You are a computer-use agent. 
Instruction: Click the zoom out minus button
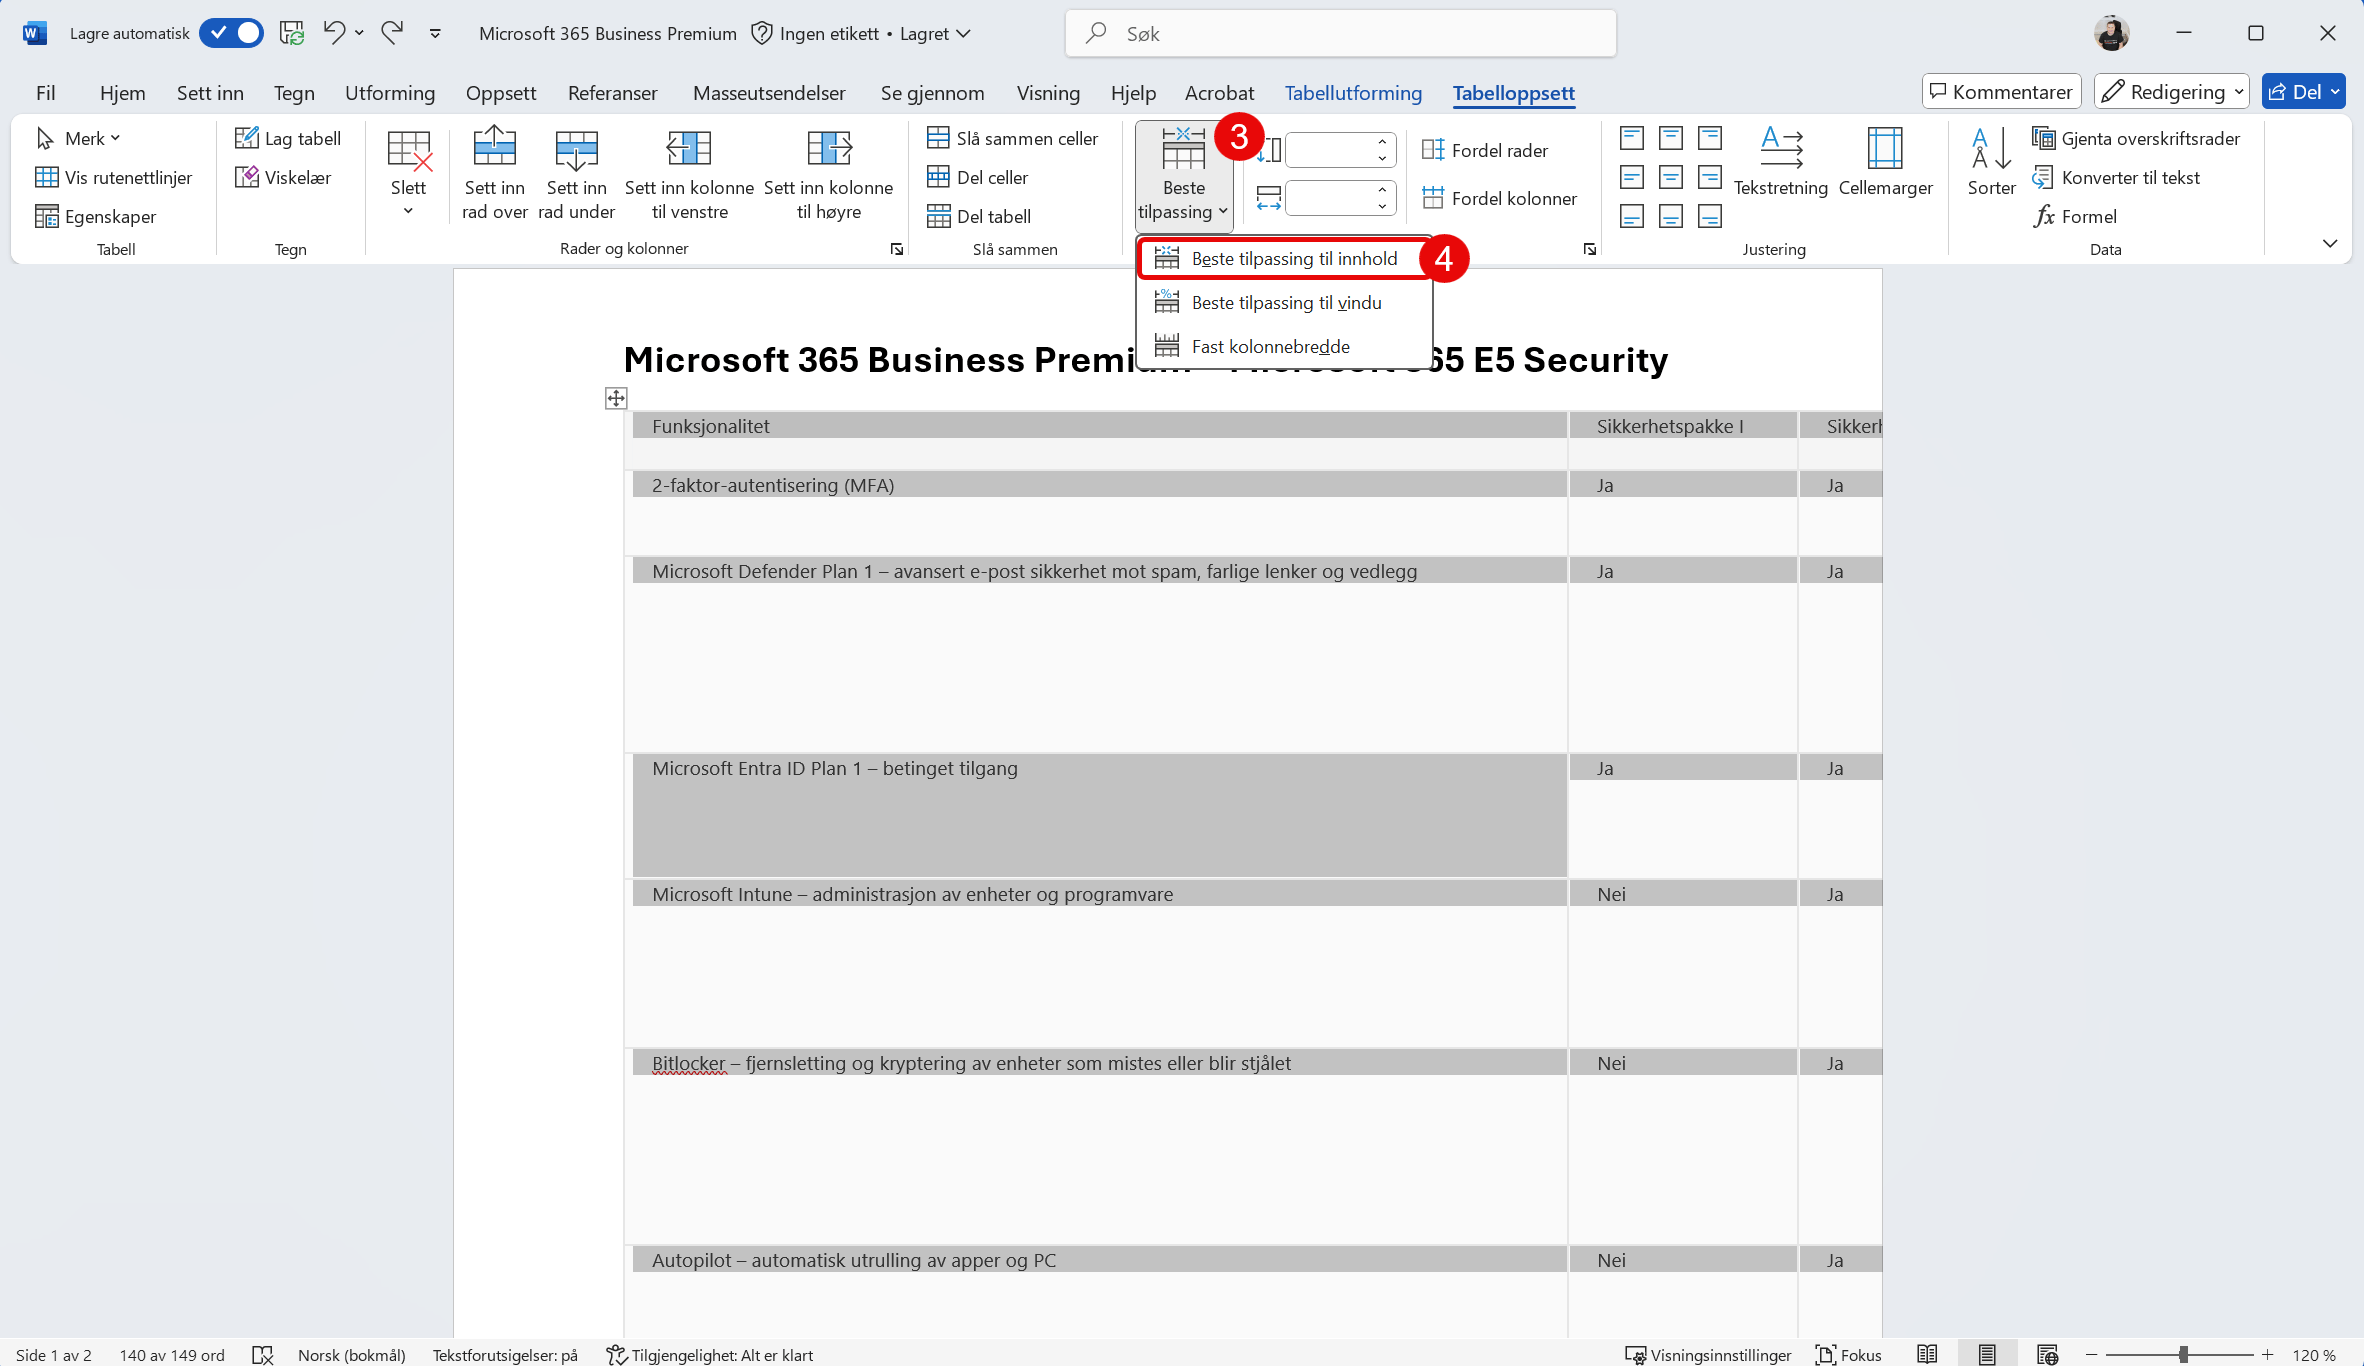tap(2091, 1354)
